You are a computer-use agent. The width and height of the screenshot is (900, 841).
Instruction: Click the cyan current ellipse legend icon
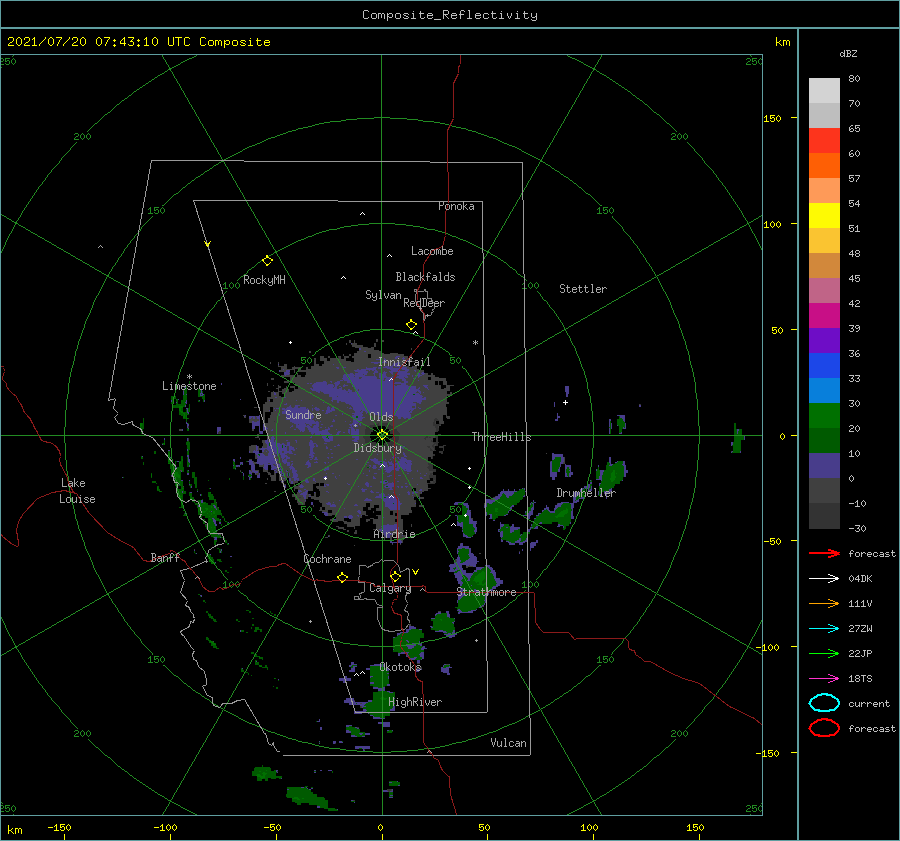pyautogui.click(x=824, y=703)
